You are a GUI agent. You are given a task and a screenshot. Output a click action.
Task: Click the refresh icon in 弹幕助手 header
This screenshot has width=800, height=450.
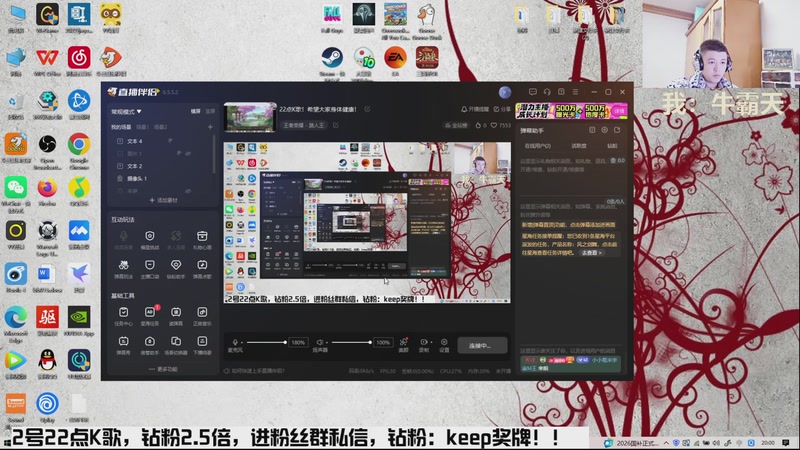617,130
